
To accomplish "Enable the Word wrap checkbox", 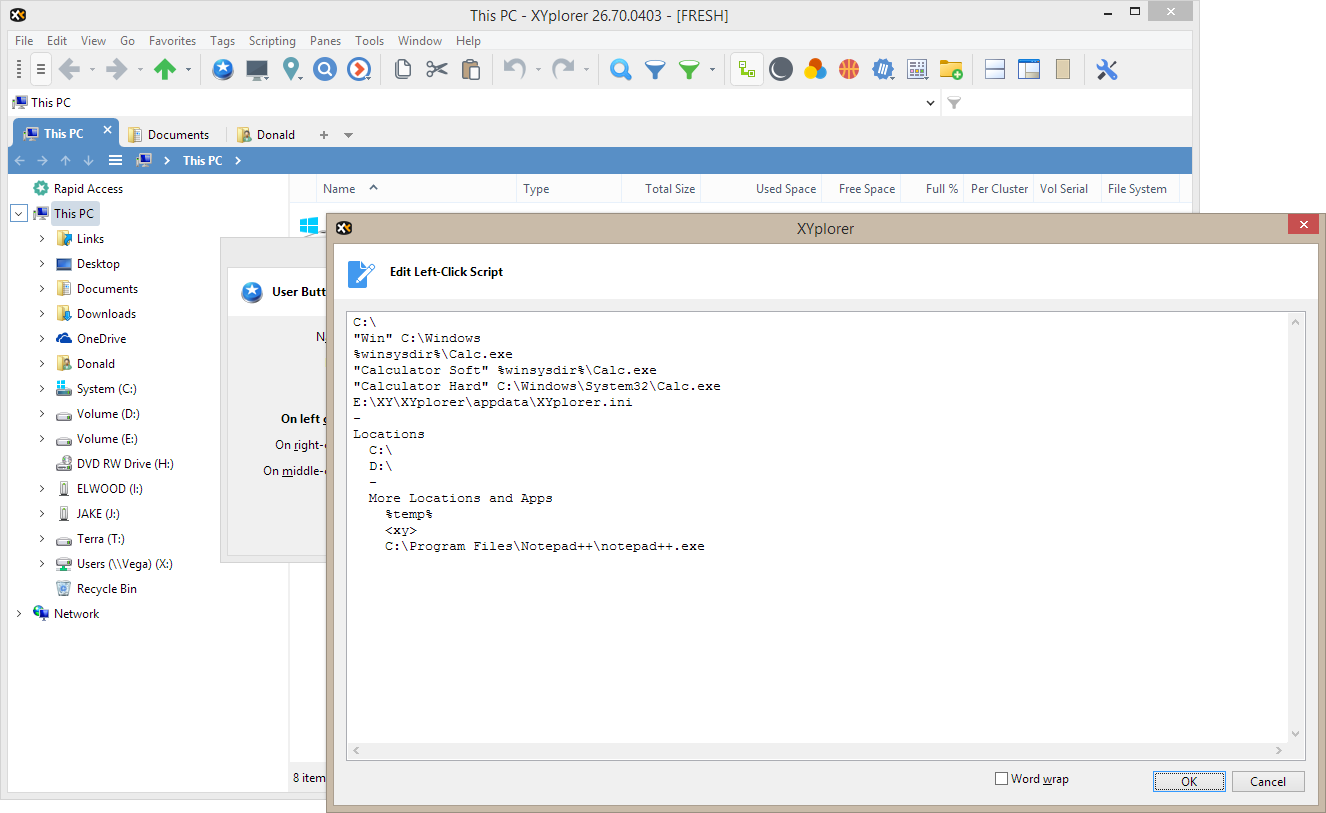I will [x=1001, y=779].
